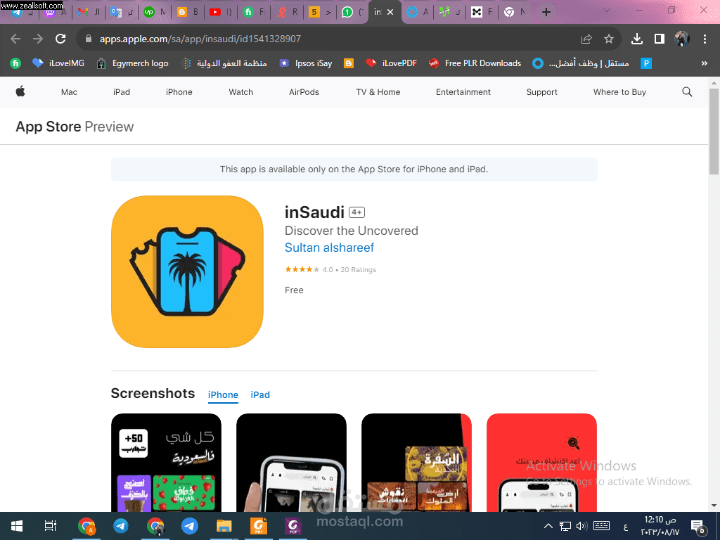Open the volume speaker tray icon

582,526
